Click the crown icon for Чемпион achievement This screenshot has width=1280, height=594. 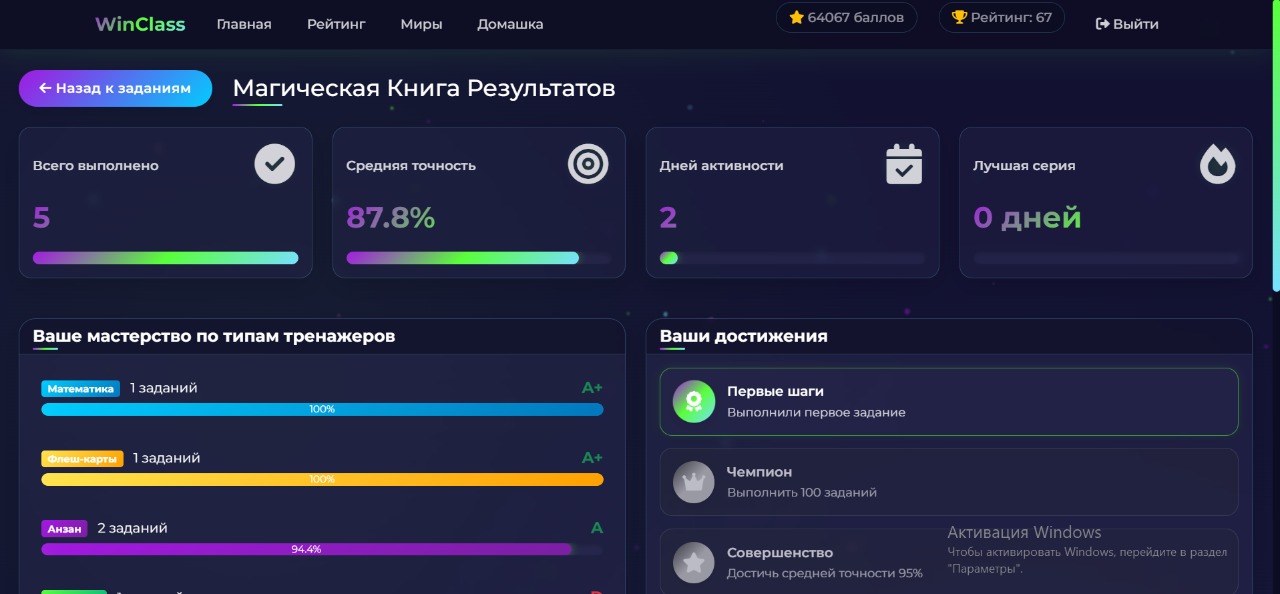(694, 482)
